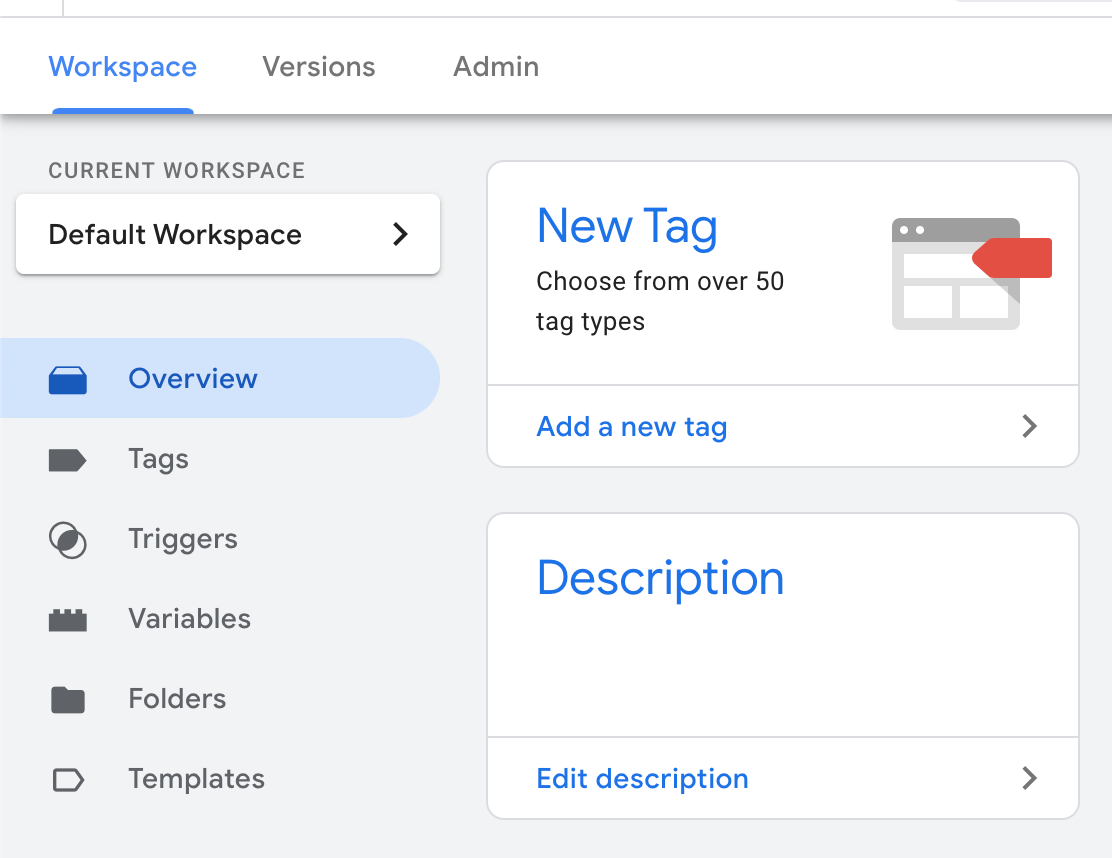The height and width of the screenshot is (858, 1112).
Task: Click the chevron beside Edit description
Action: (1029, 779)
